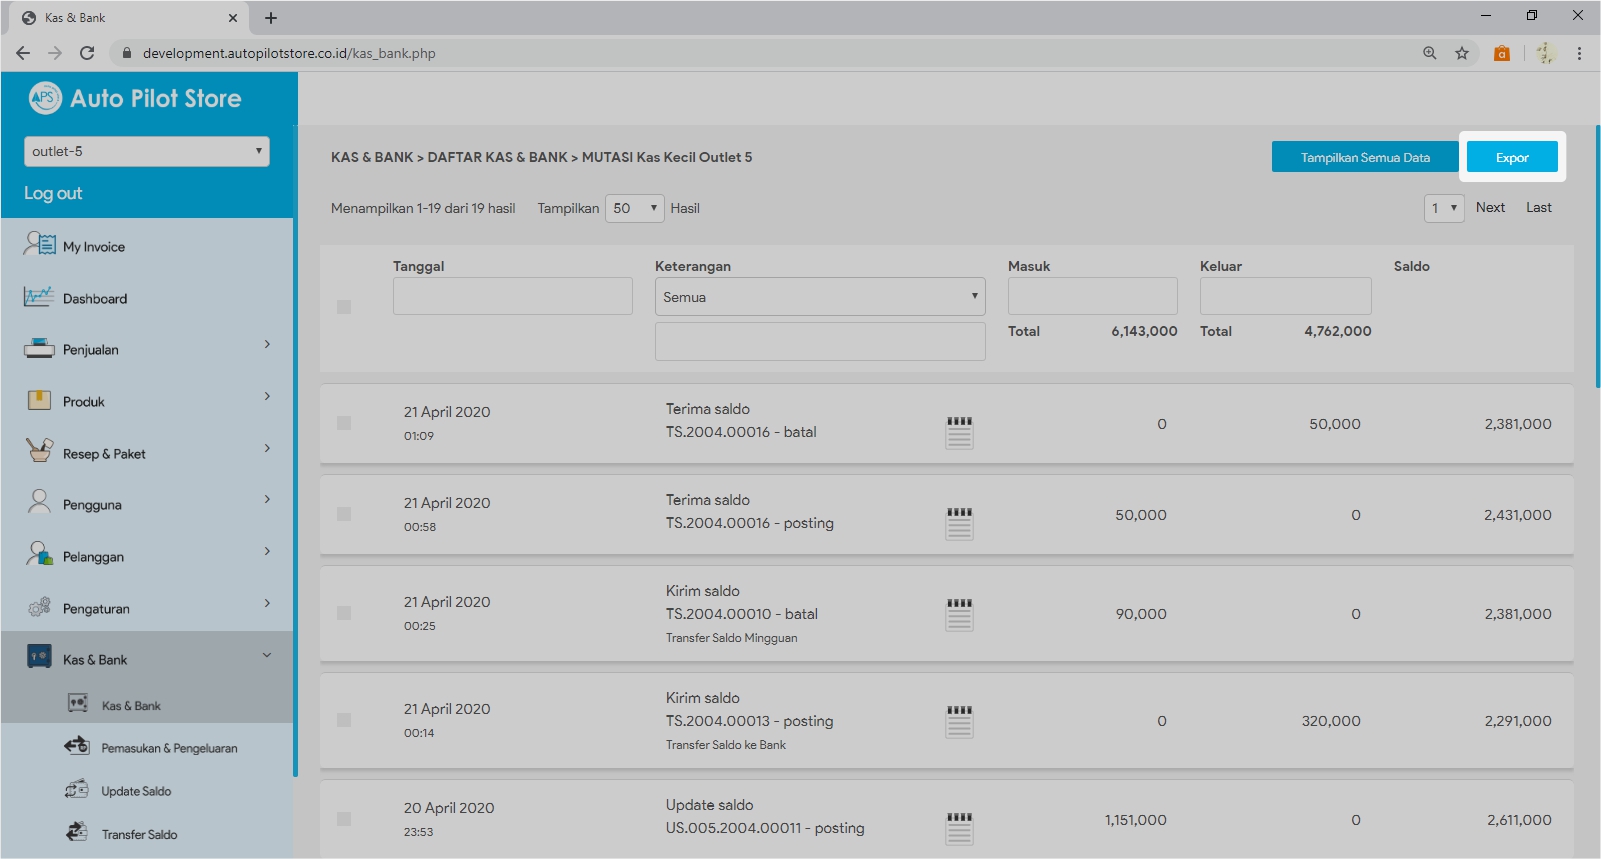Image resolution: width=1601 pixels, height=859 pixels.
Task: Click the Update Saldo sidebar icon
Action: coord(77,790)
